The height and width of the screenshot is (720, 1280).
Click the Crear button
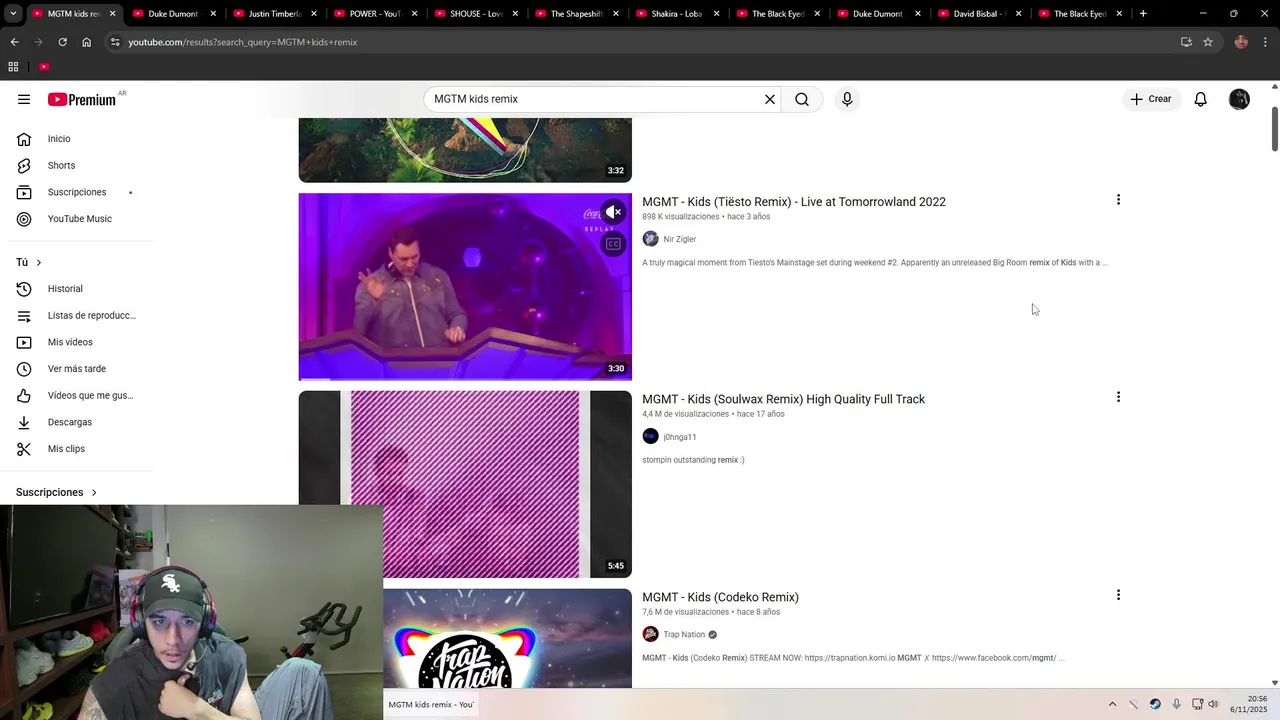[1151, 99]
